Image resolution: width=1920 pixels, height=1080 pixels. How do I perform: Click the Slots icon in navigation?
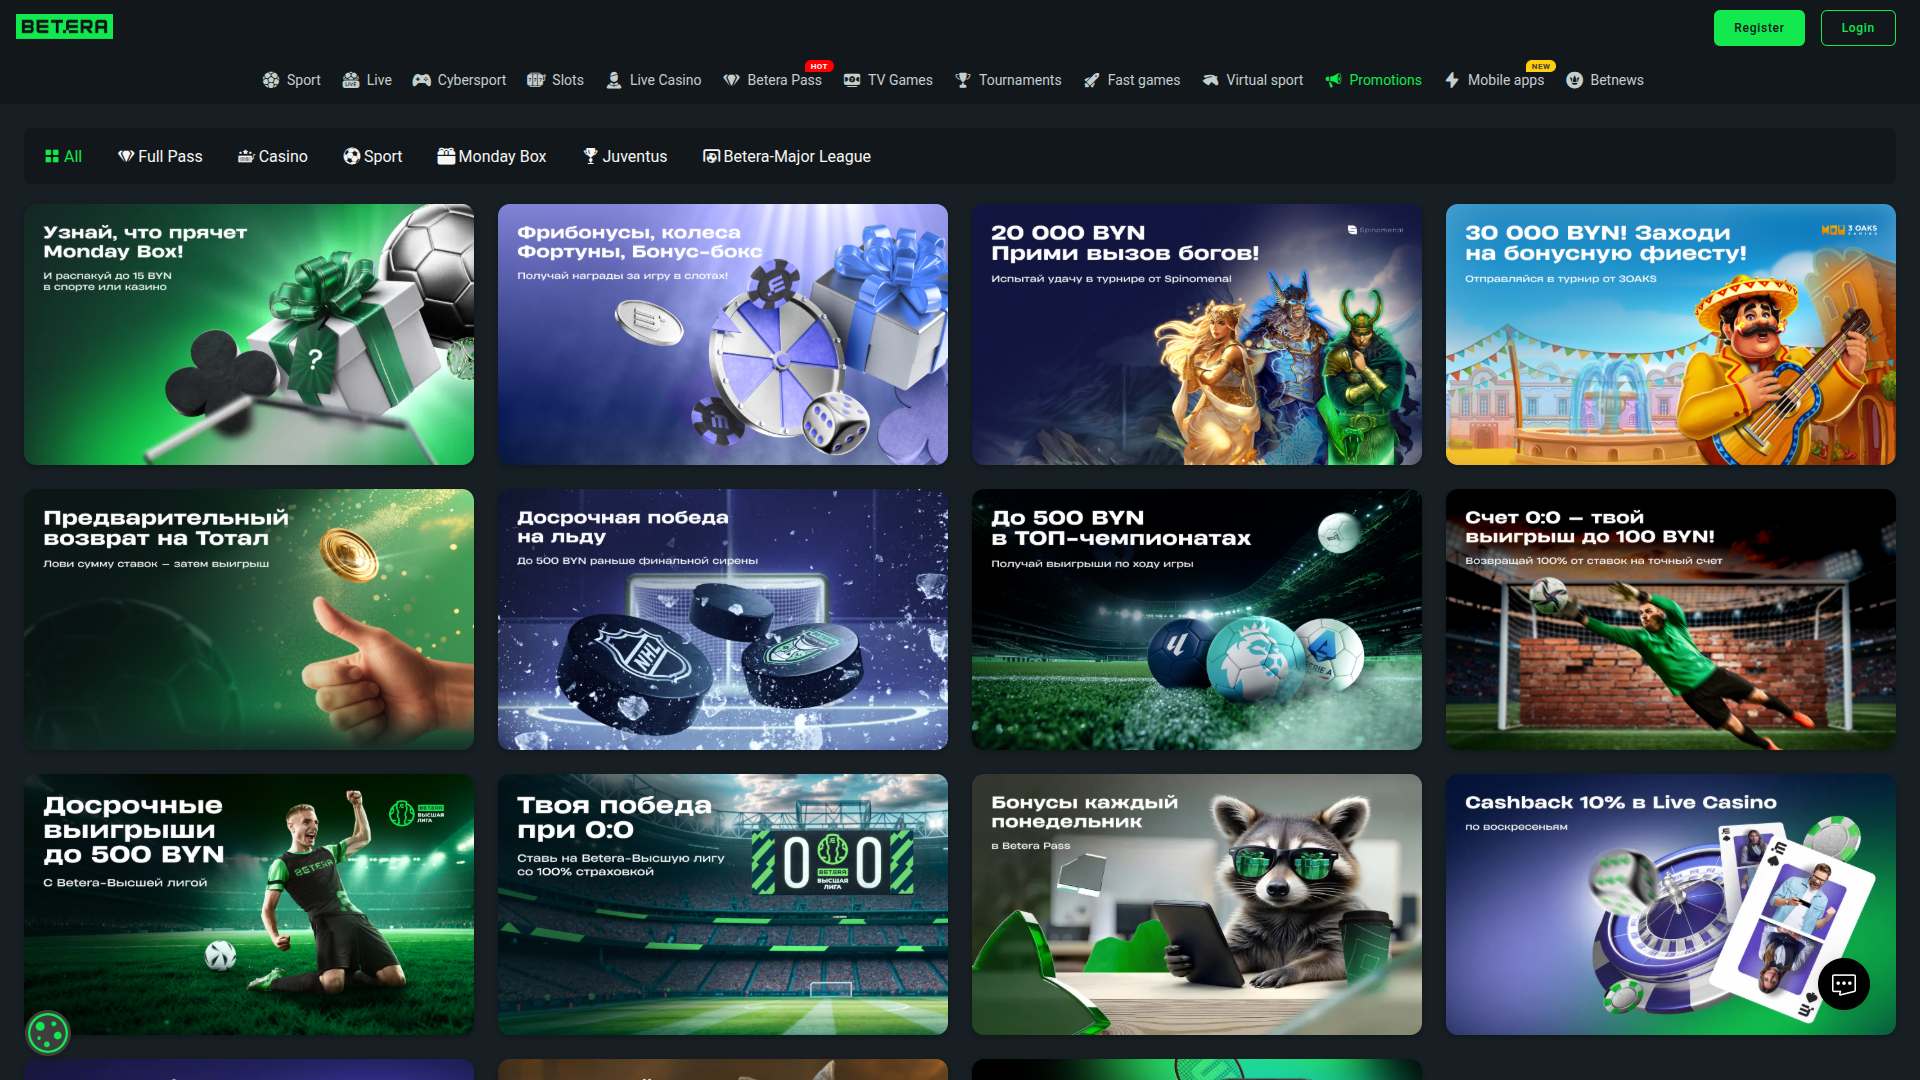click(537, 80)
